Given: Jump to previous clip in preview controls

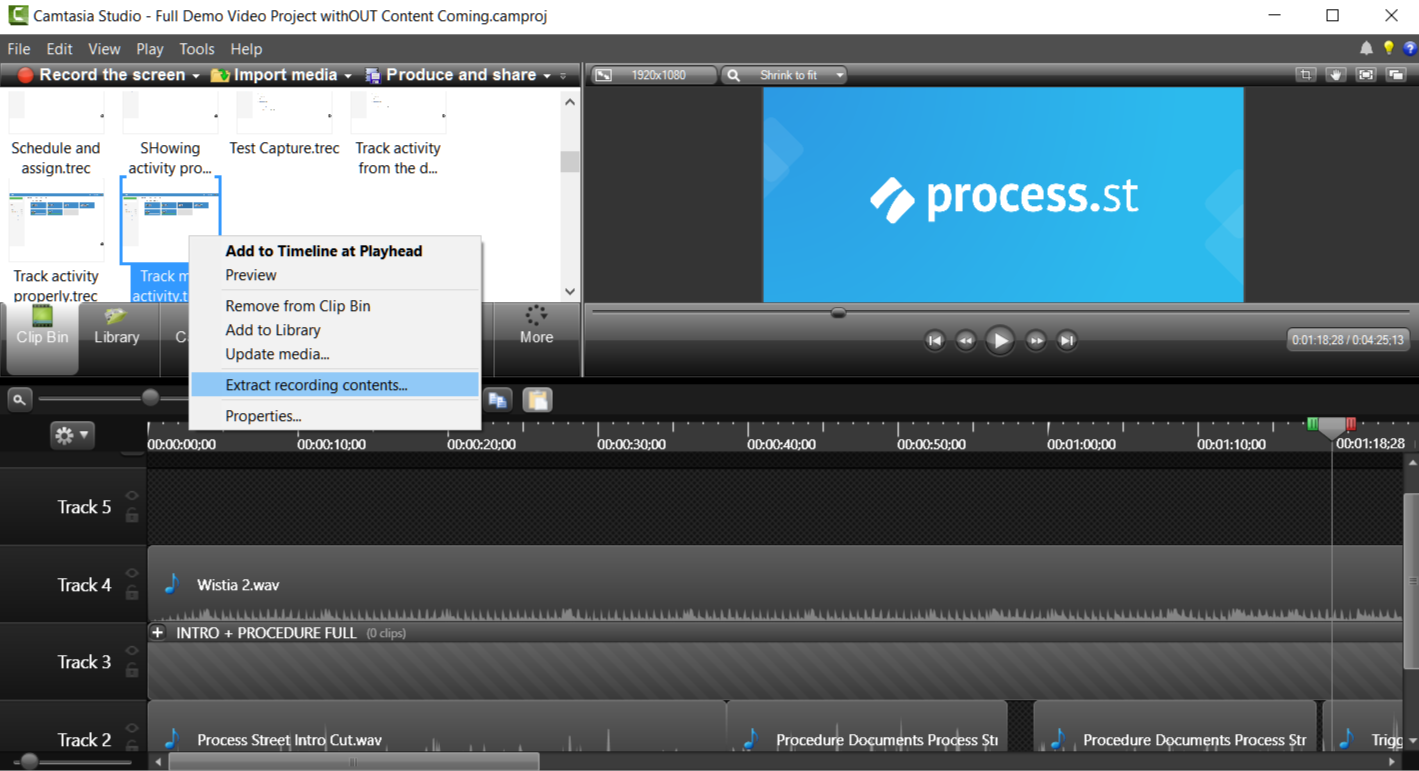Looking at the screenshot, I should (935, 341).
